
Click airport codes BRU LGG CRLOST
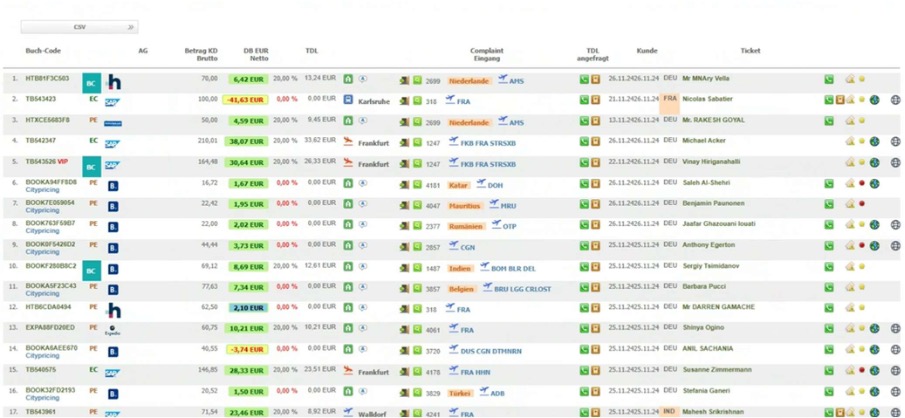pos(522,289)
